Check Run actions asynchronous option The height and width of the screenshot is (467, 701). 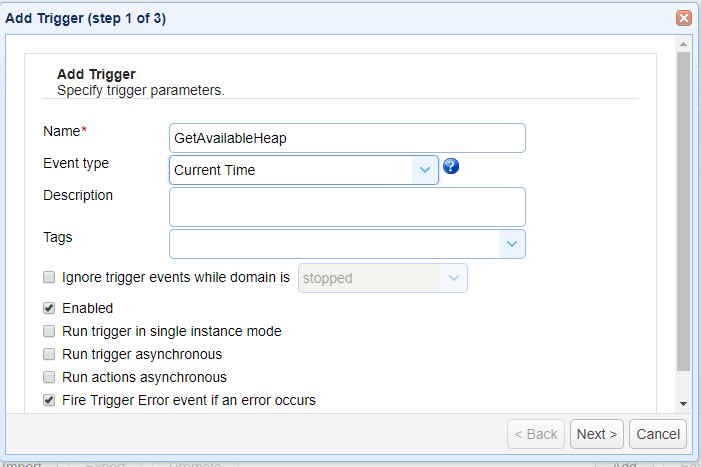[x=49, y=377]
